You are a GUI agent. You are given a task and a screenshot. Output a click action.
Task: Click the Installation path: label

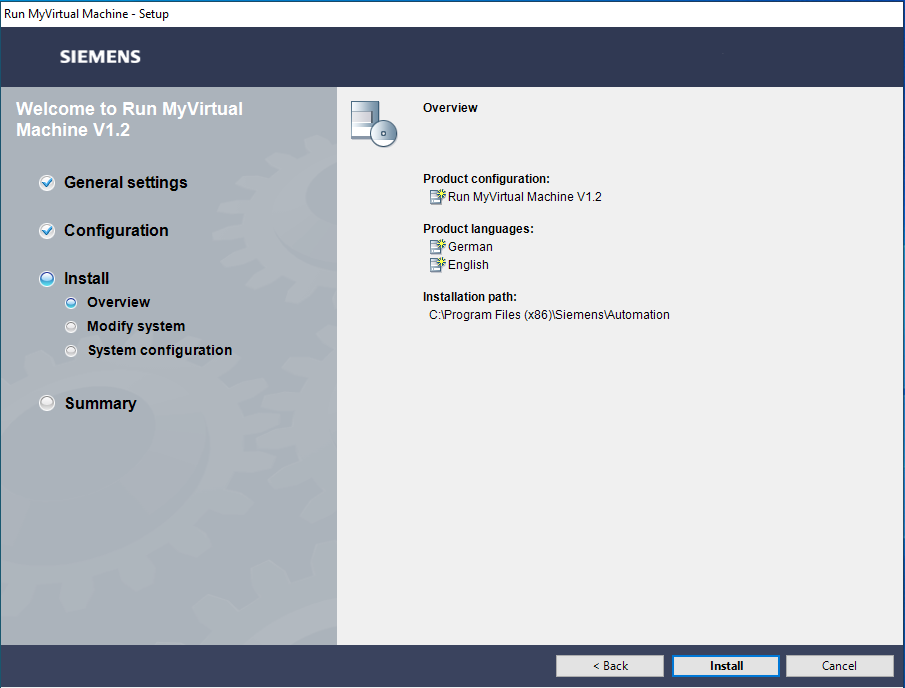click(469, 297)
